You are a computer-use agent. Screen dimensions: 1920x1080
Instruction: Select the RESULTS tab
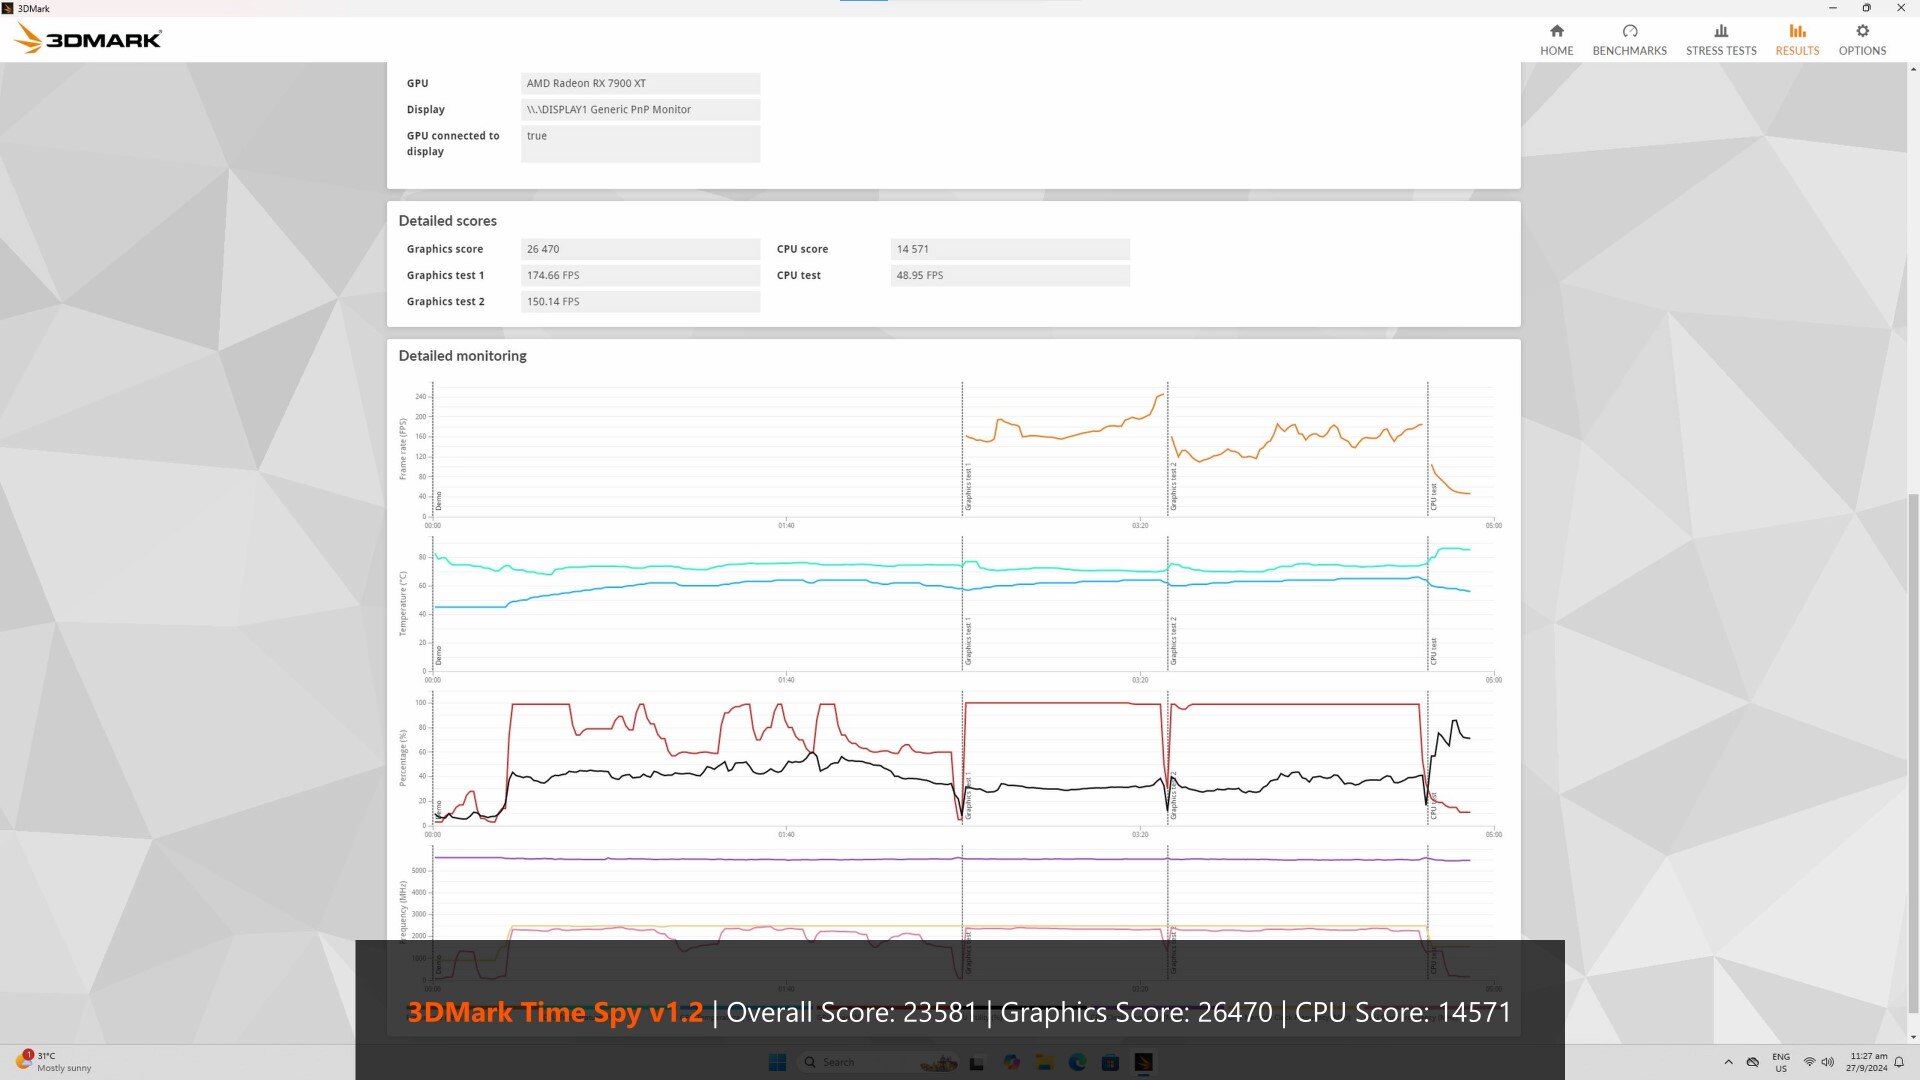1797,40
